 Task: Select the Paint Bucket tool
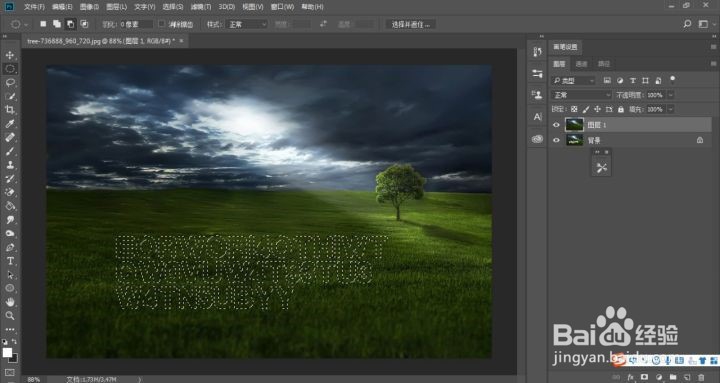(x=10, y=206)
